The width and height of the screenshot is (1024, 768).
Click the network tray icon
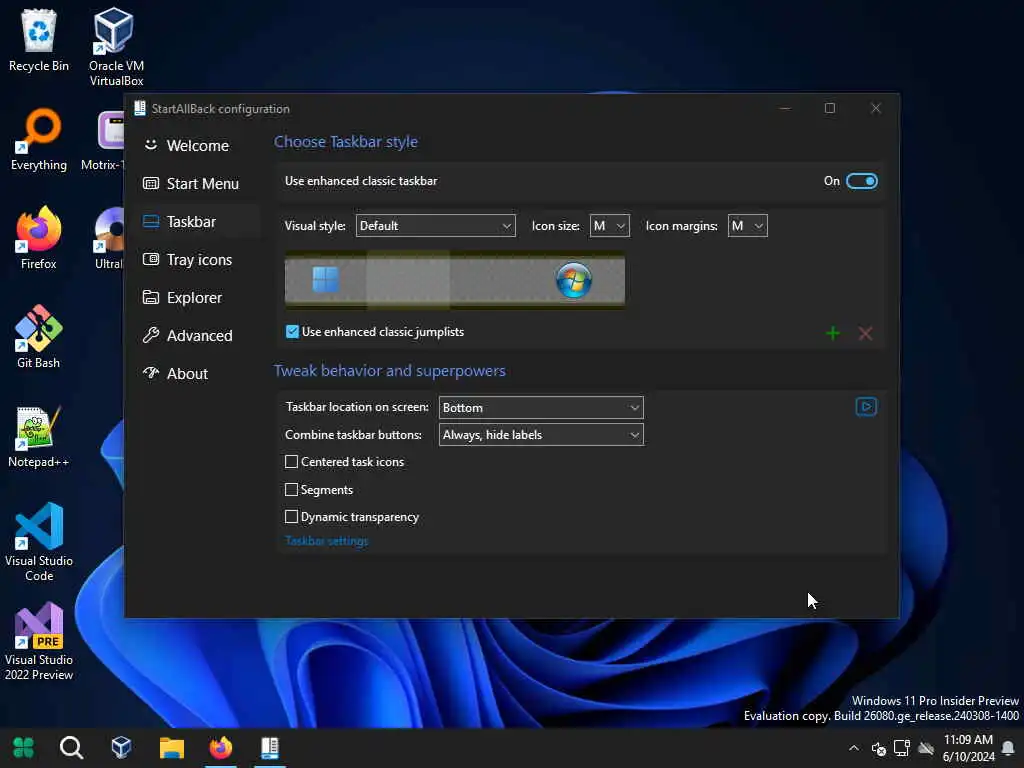902,748
